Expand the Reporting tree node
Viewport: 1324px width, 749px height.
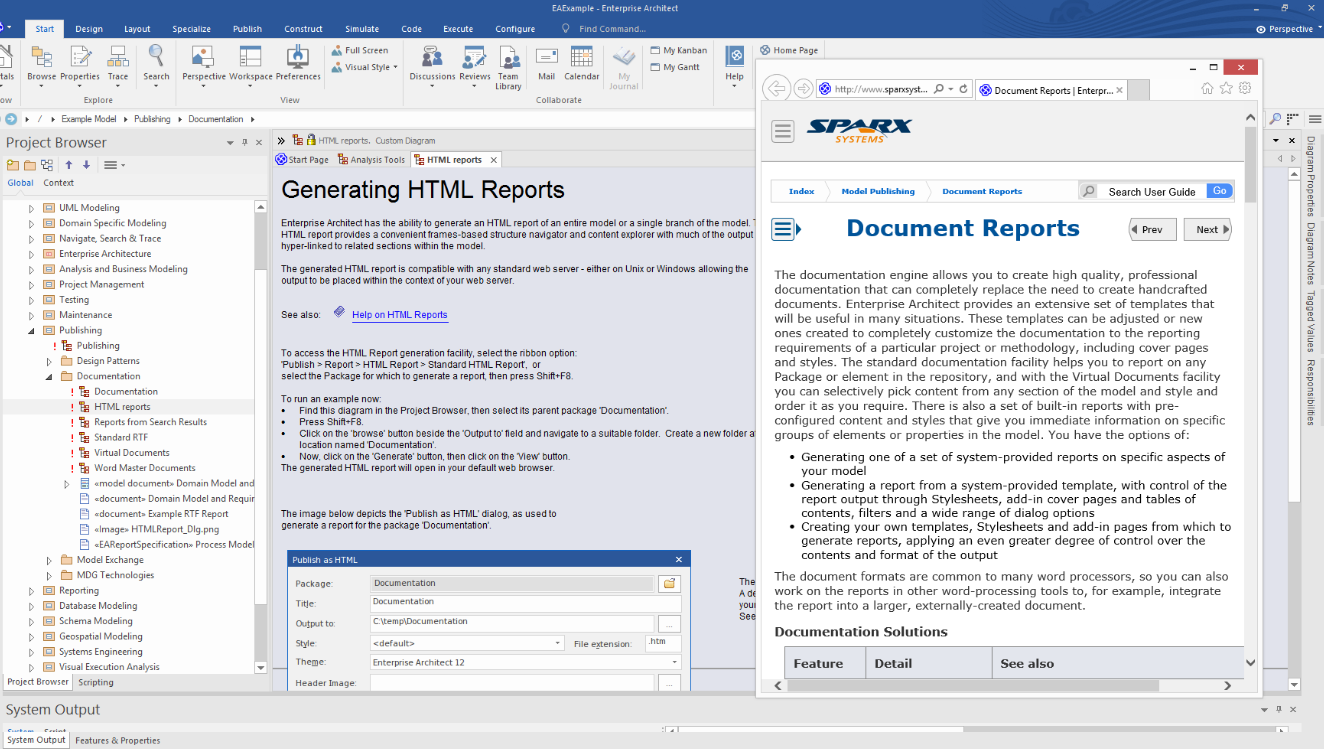tap(31, 590)
